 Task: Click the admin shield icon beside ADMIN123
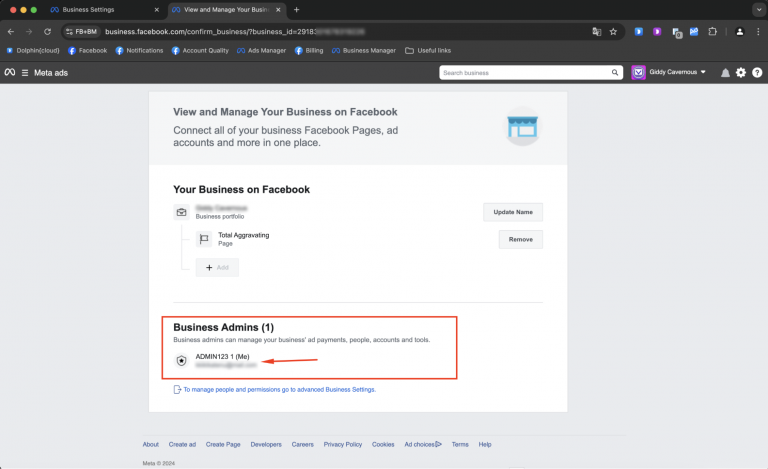tap(182, 360)
